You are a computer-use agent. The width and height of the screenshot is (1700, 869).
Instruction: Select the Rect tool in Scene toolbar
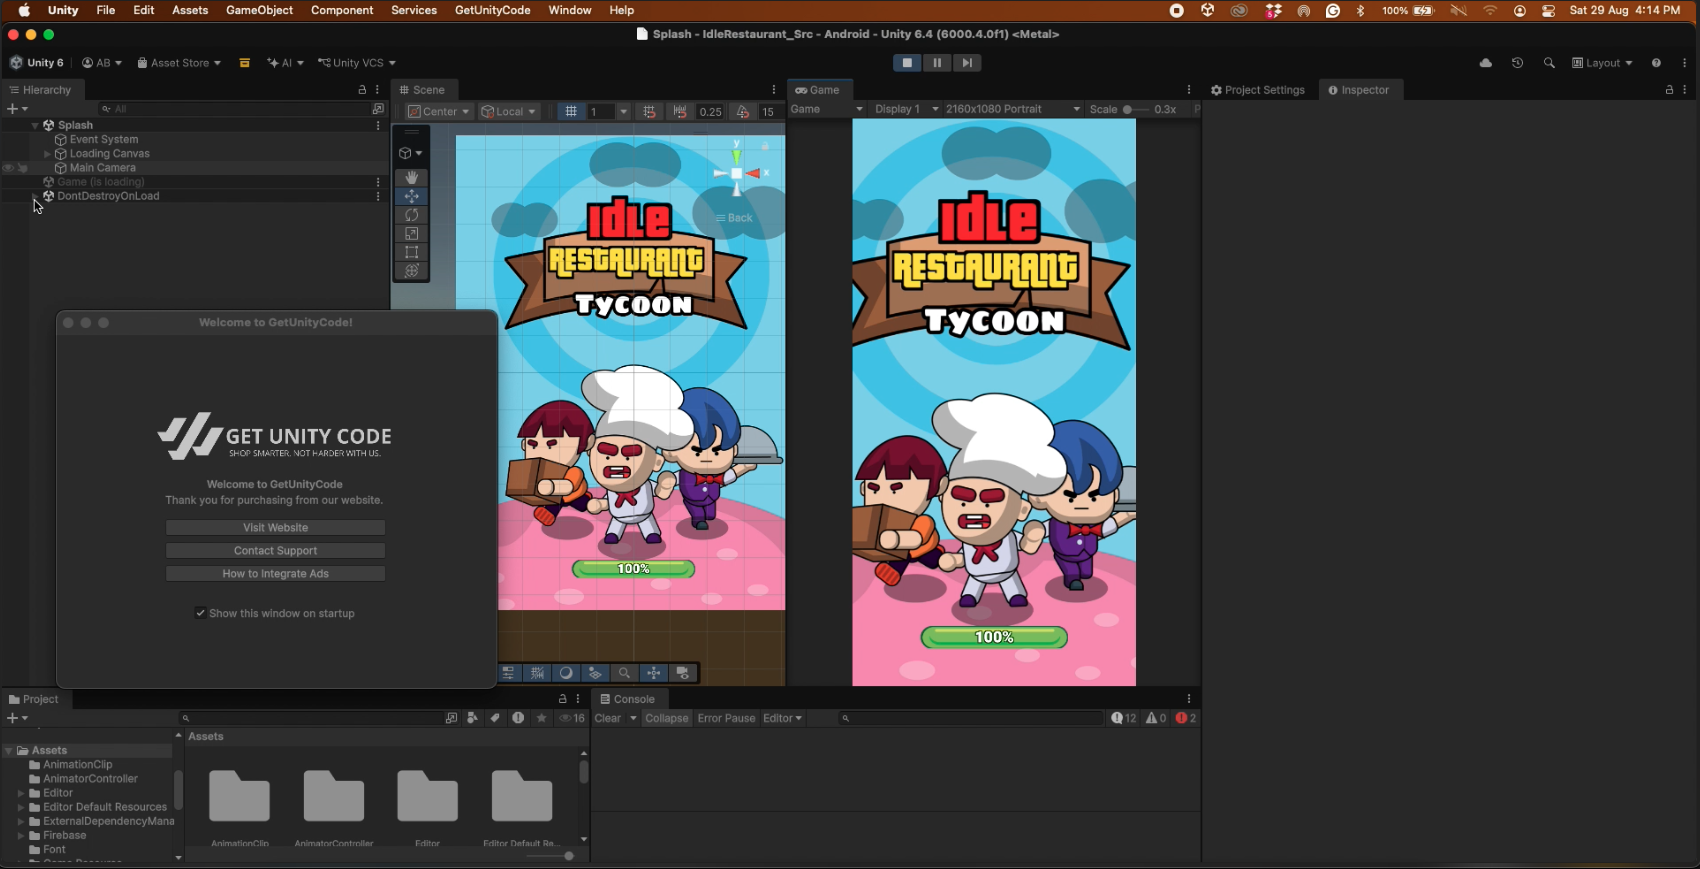point(411,252)
